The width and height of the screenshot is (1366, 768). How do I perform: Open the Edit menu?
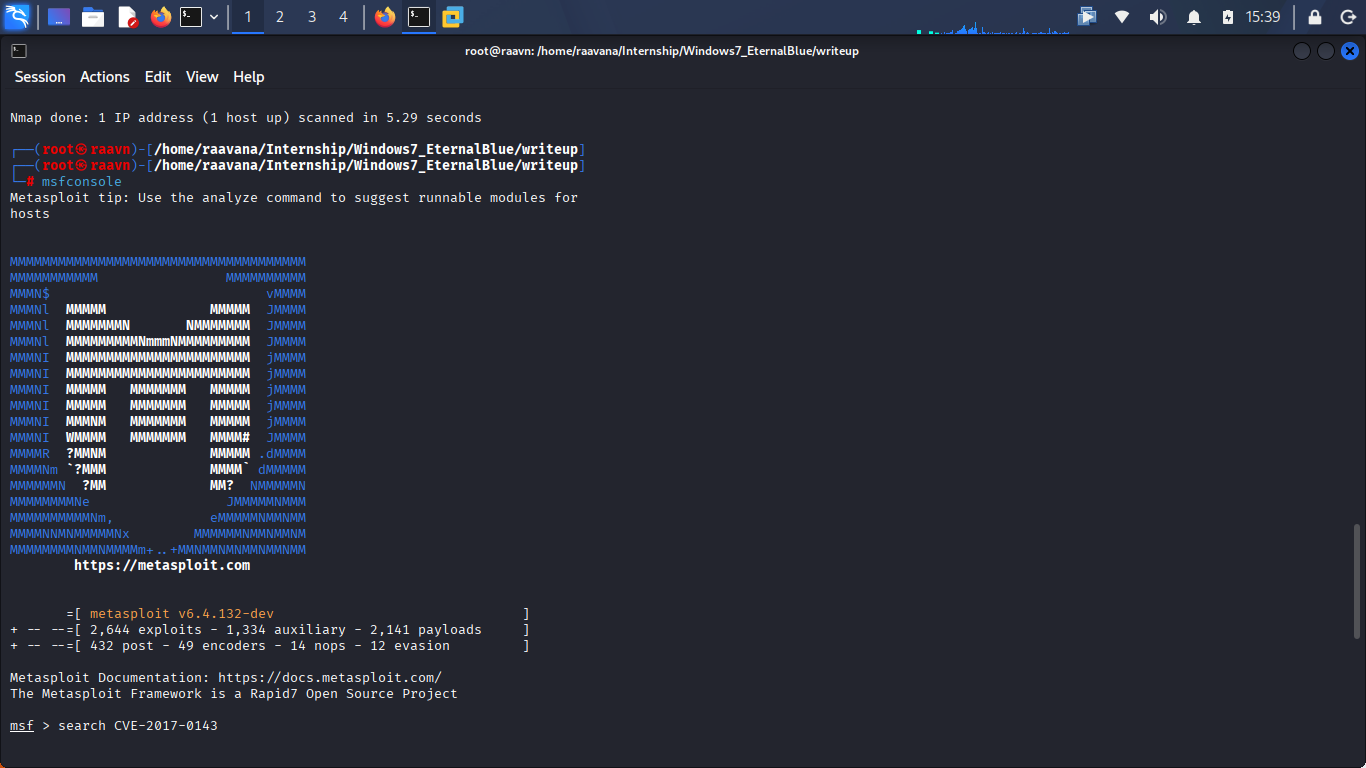click(x=158, y=77)
